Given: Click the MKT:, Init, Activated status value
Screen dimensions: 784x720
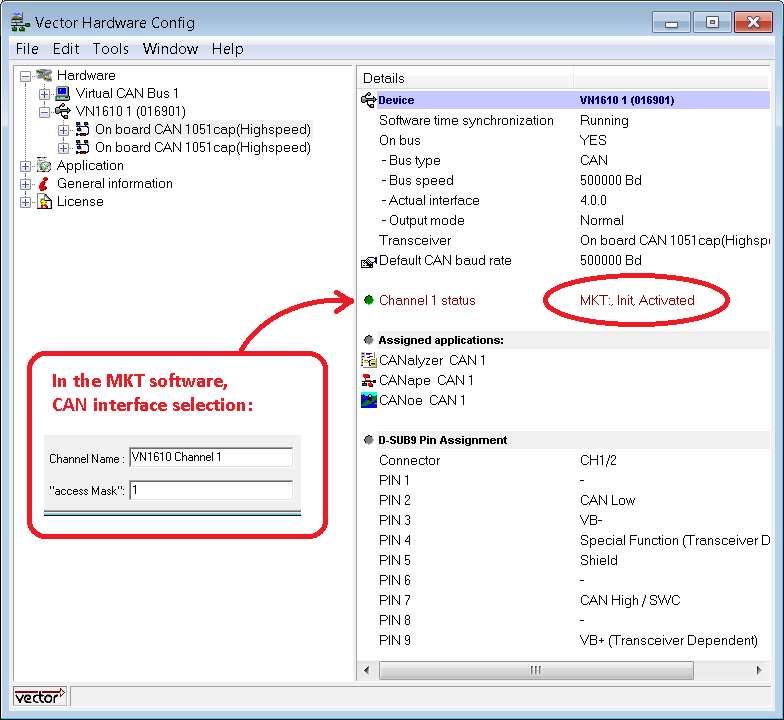Looking at the screenshot, I should (x=637, y=300).
